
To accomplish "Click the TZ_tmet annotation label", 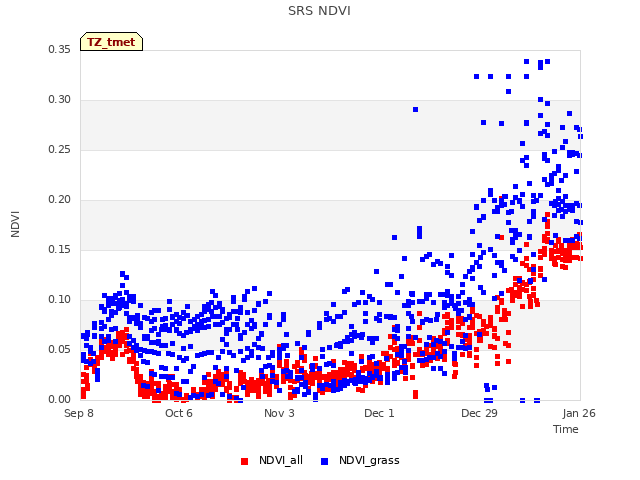I will point(111,42).
